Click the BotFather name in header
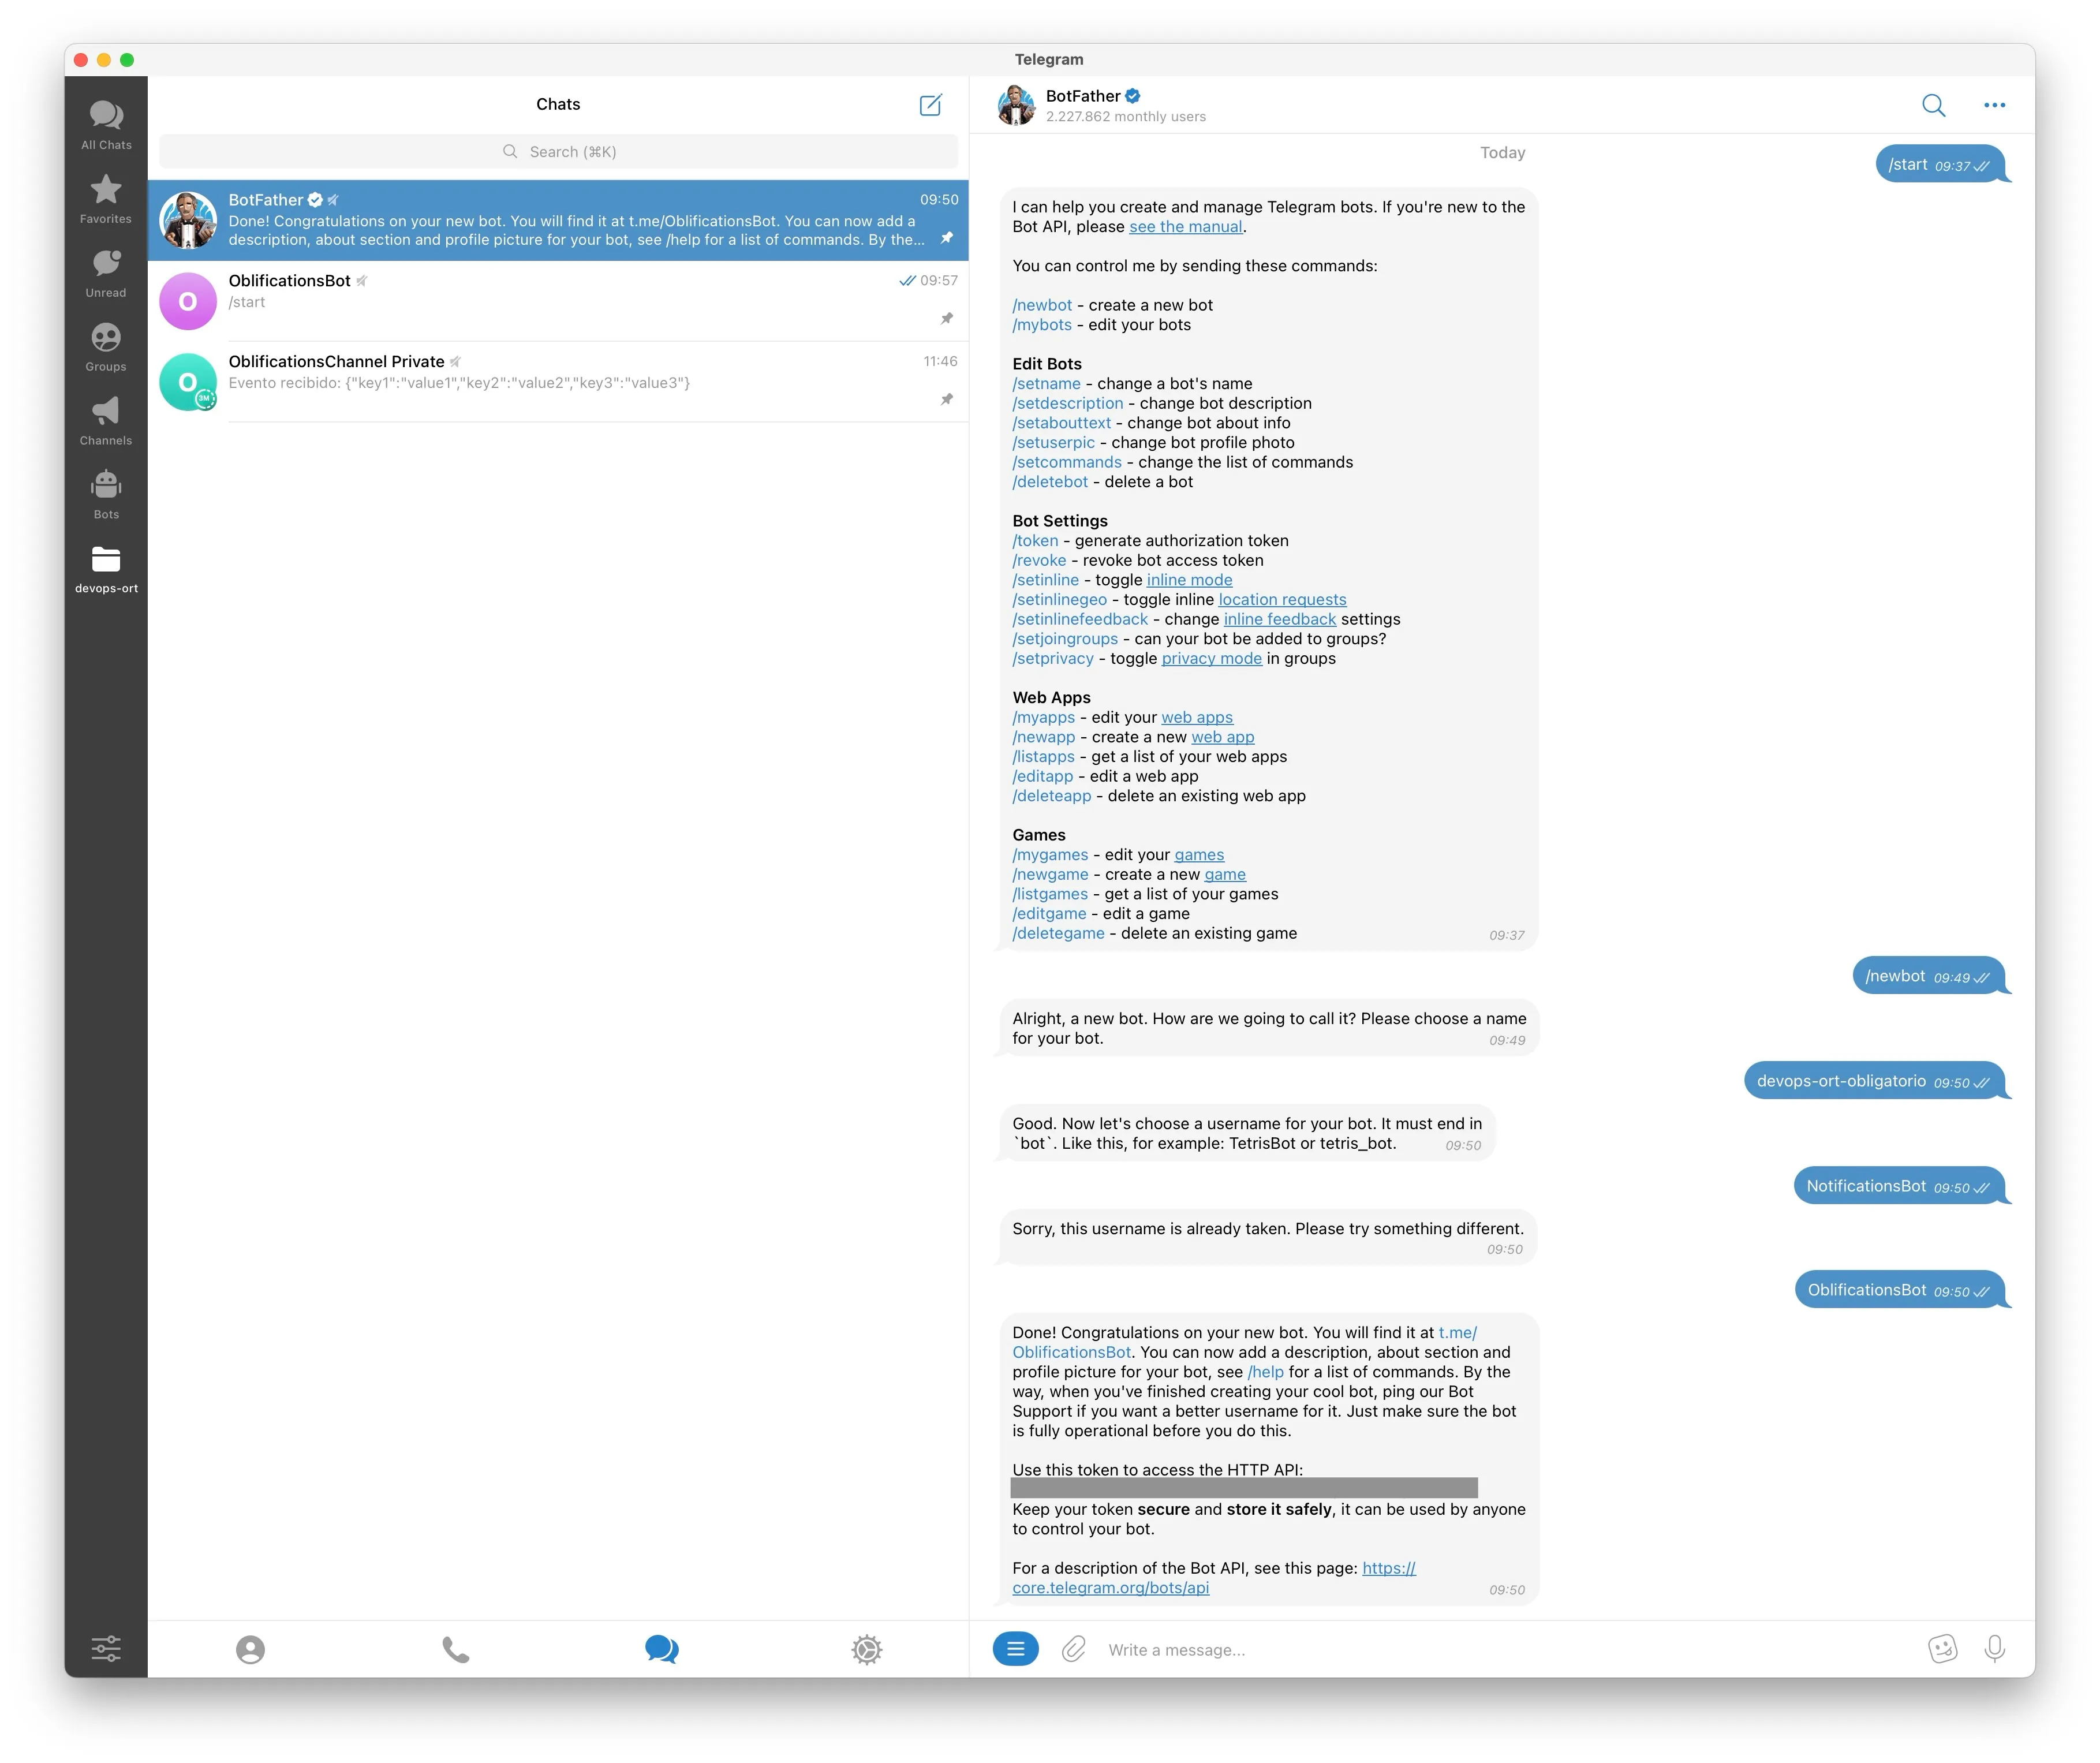The height and width of the screenshot is (1763, 2100). tap(1082, 96)
